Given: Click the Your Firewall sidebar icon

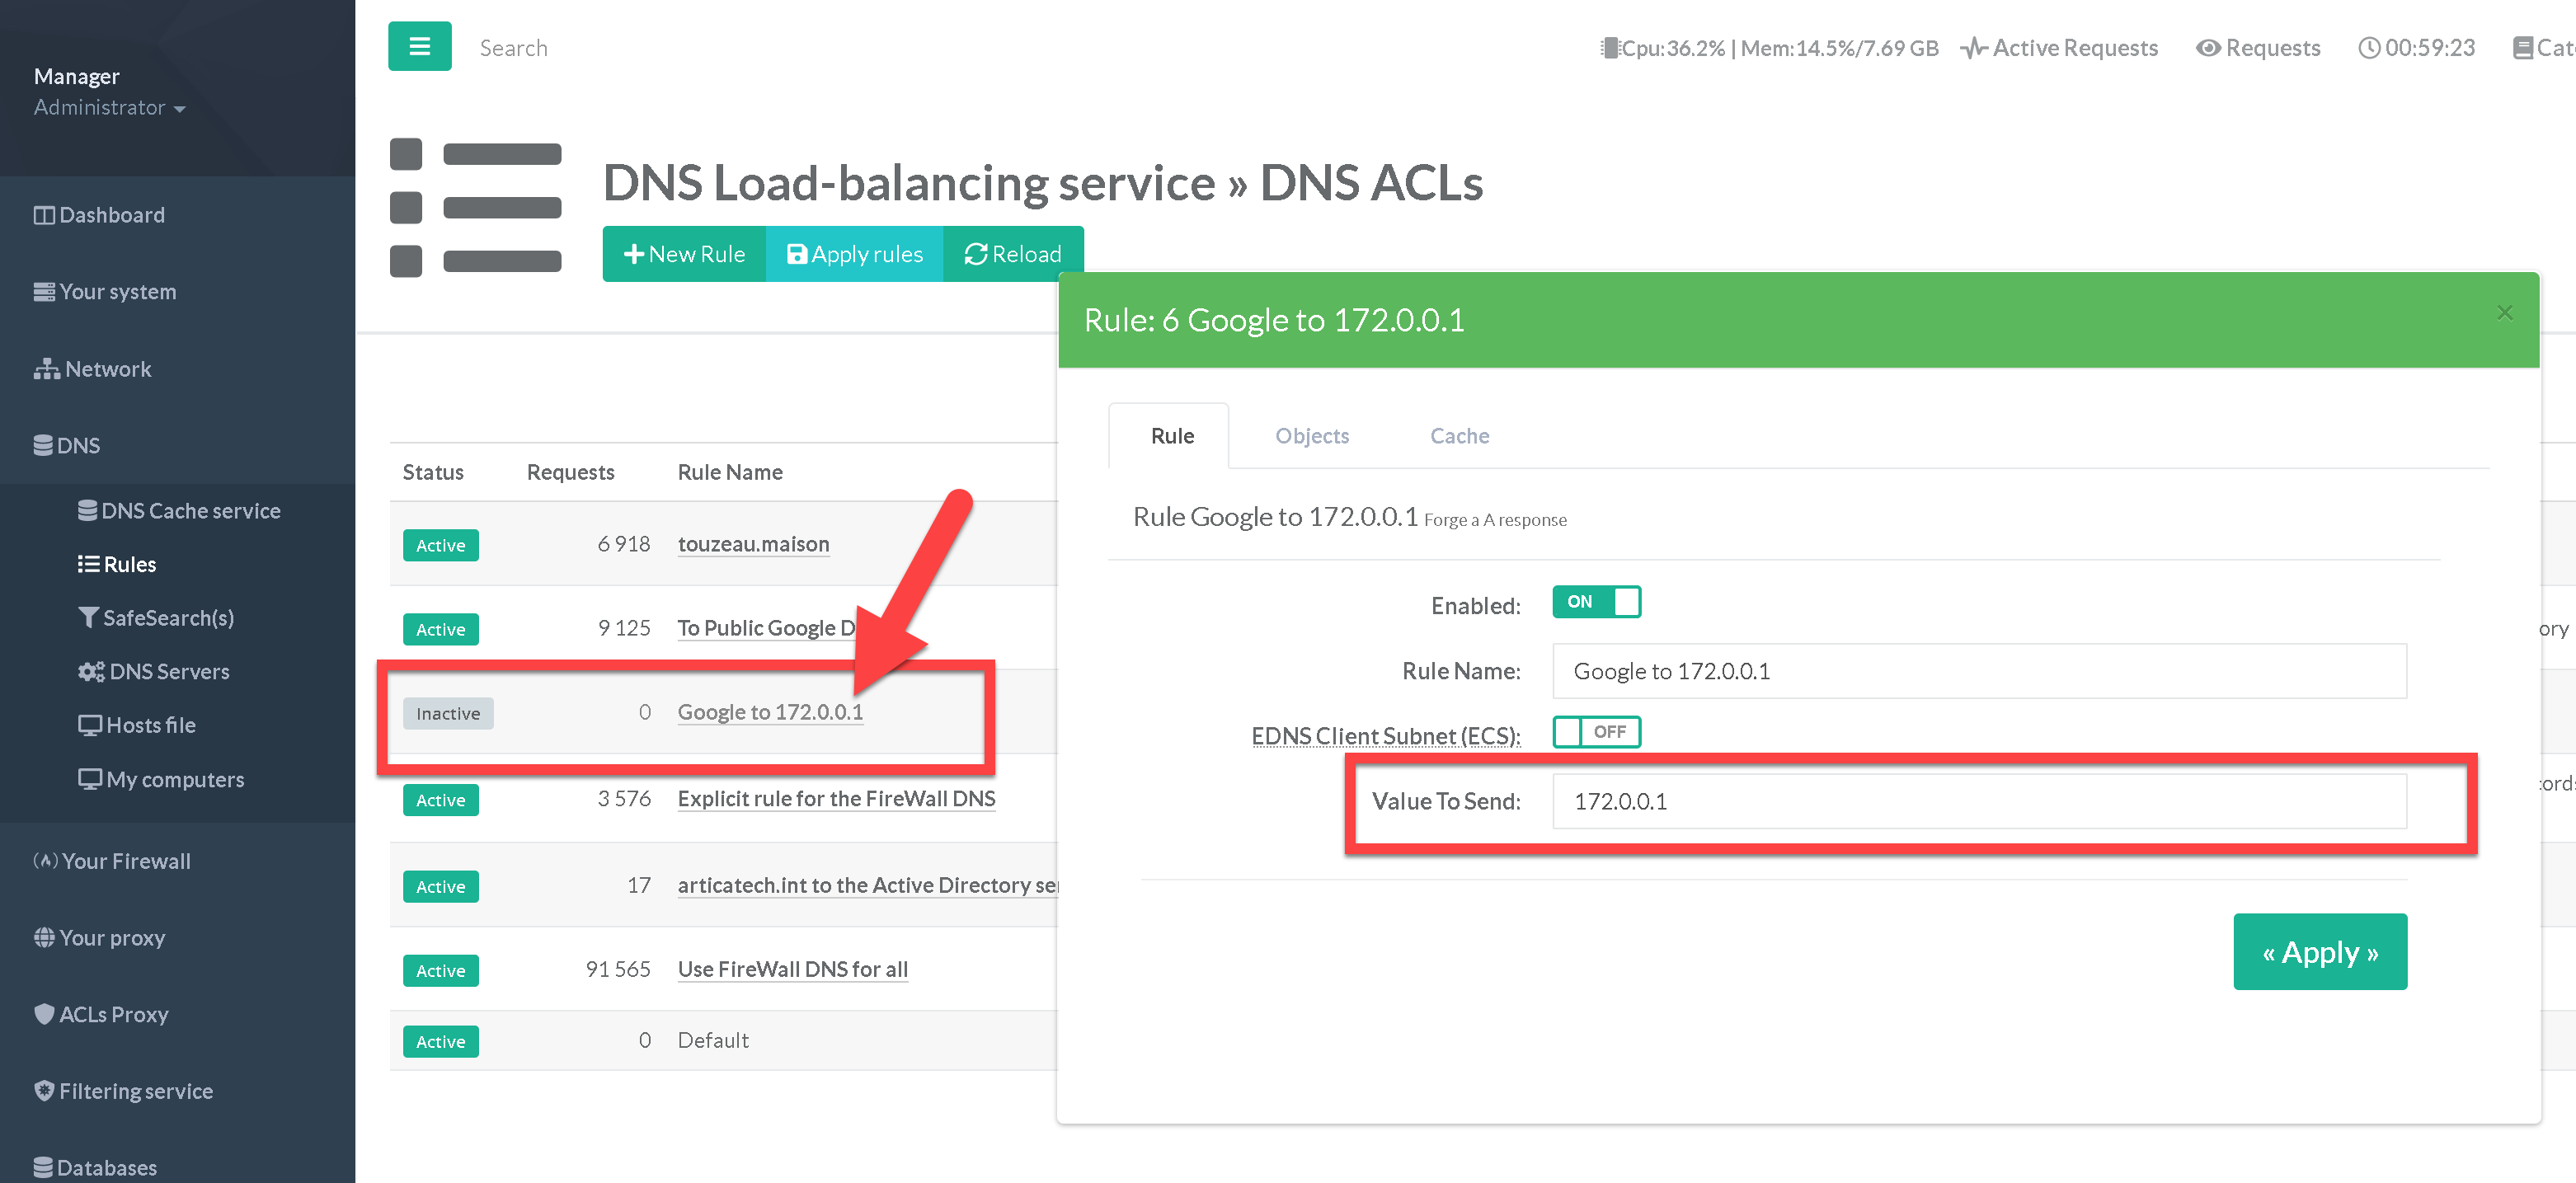Looking at the screenshot, I should click(45, 861).
